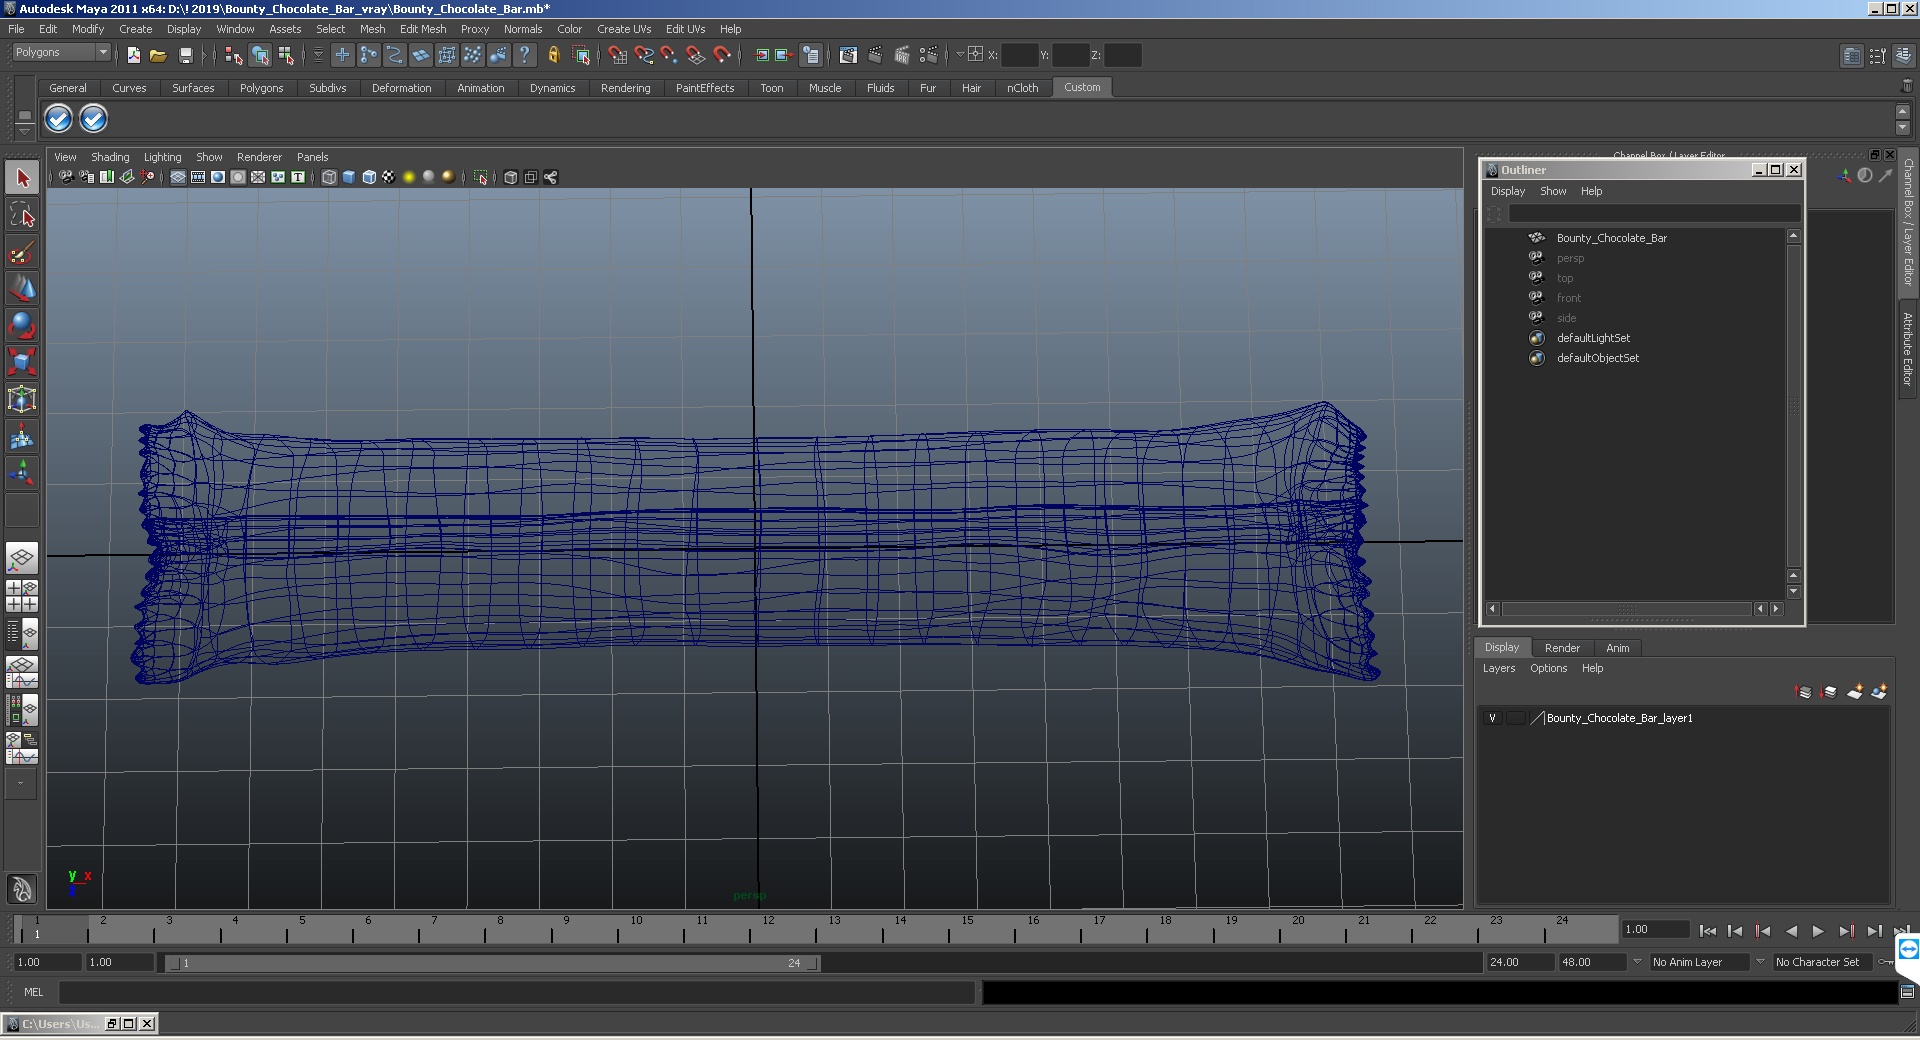Image resolution: width=1920 pixels, height=1040 pixels.
Task: Activate the Rotate tool sphere icon
Action: tap(22, 325)
